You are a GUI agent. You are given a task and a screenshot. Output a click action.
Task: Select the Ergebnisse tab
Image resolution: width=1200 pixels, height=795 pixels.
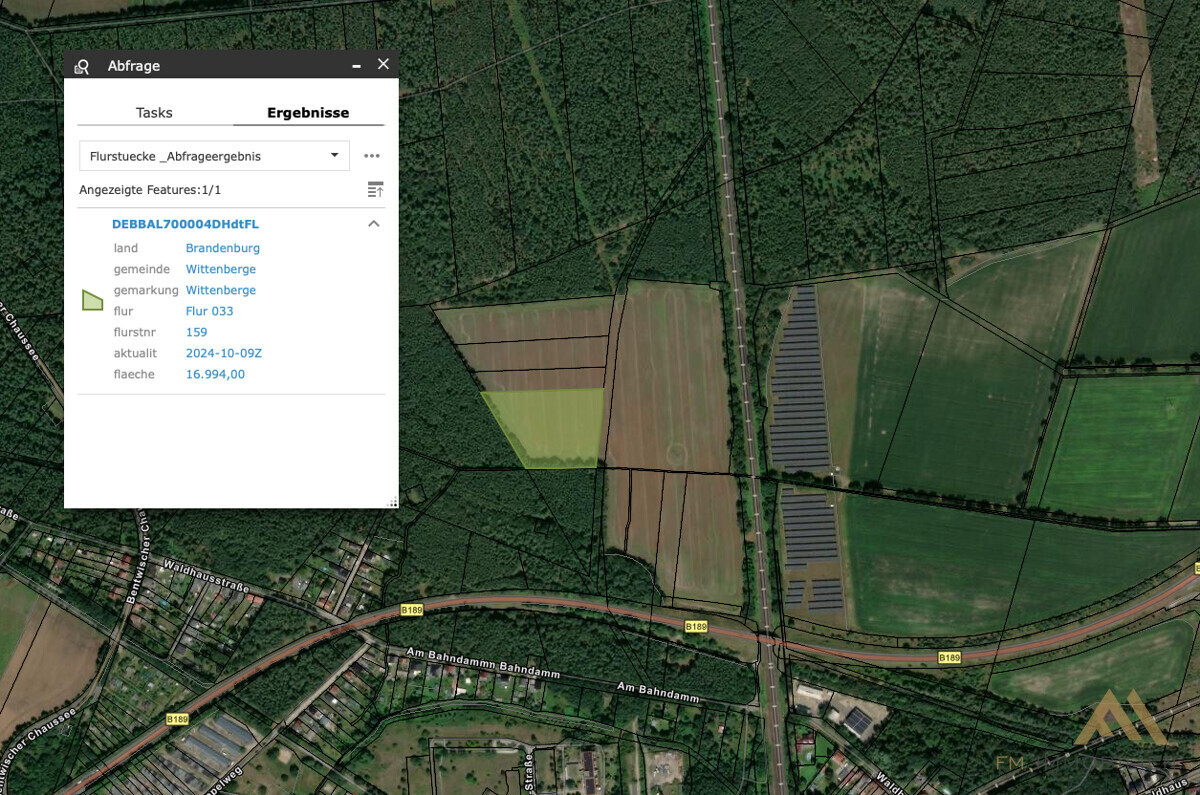(x=308, y=112)
